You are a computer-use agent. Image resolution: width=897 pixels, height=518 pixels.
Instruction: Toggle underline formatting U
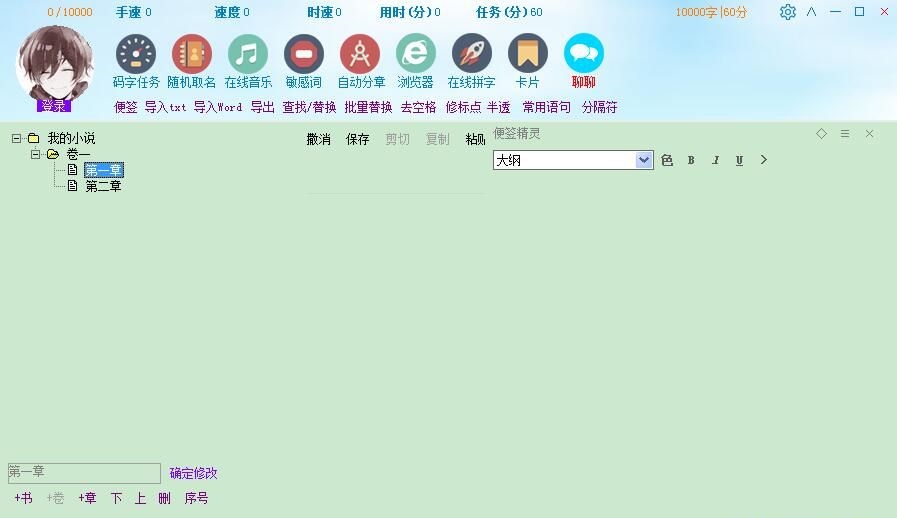click(x=739, y=160)
